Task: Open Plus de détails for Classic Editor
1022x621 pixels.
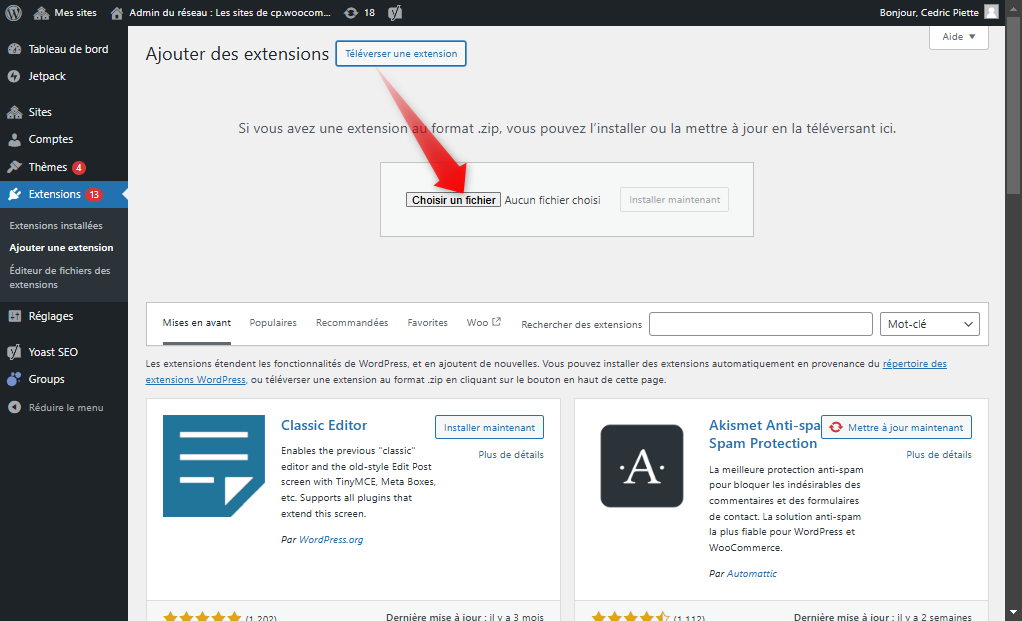Action: tap(511, 455)
